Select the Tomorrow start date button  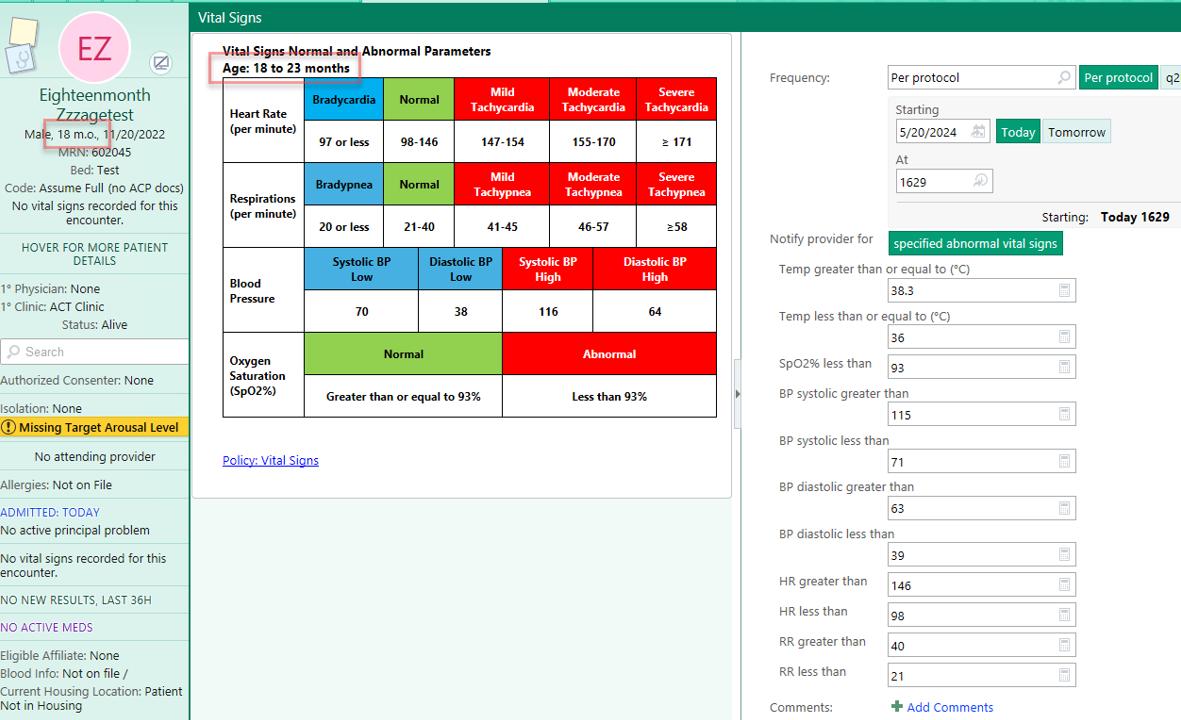click(1076, 132)
